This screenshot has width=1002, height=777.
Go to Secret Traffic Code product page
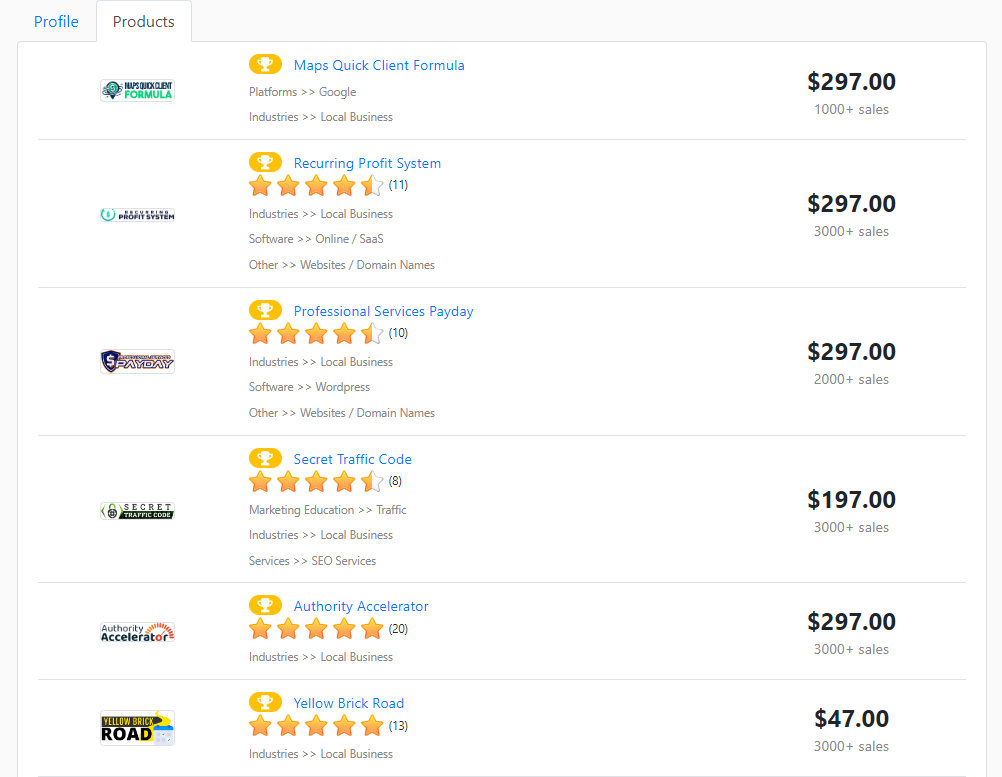(x=352, y=459)
